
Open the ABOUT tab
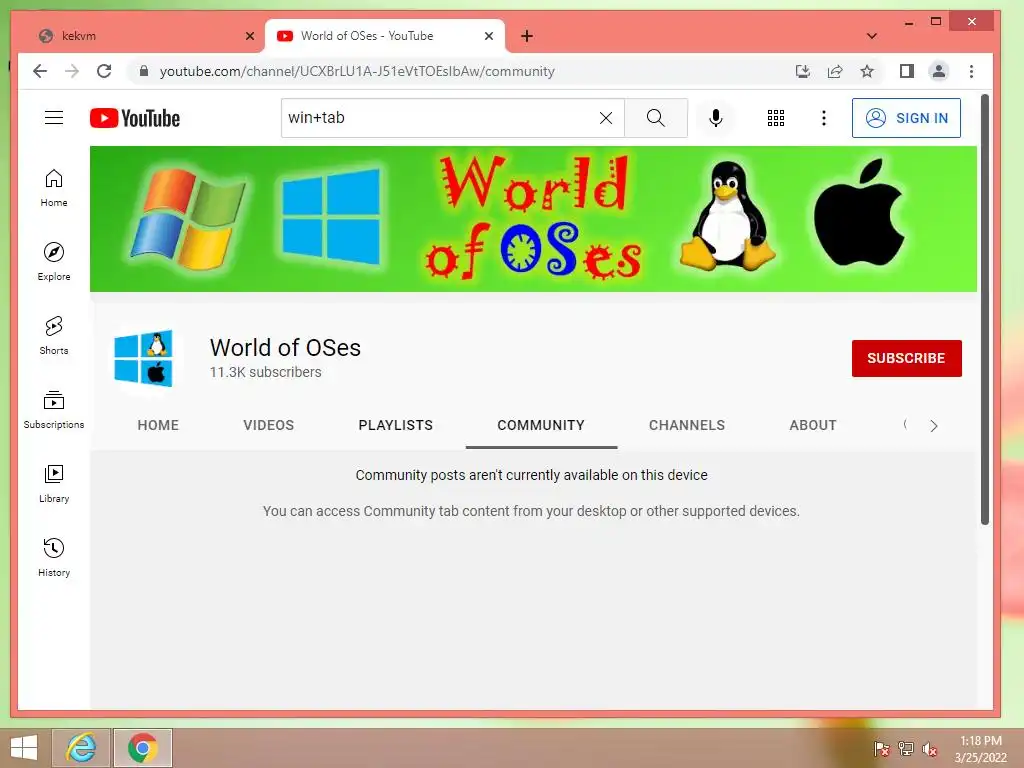point(813,425)
